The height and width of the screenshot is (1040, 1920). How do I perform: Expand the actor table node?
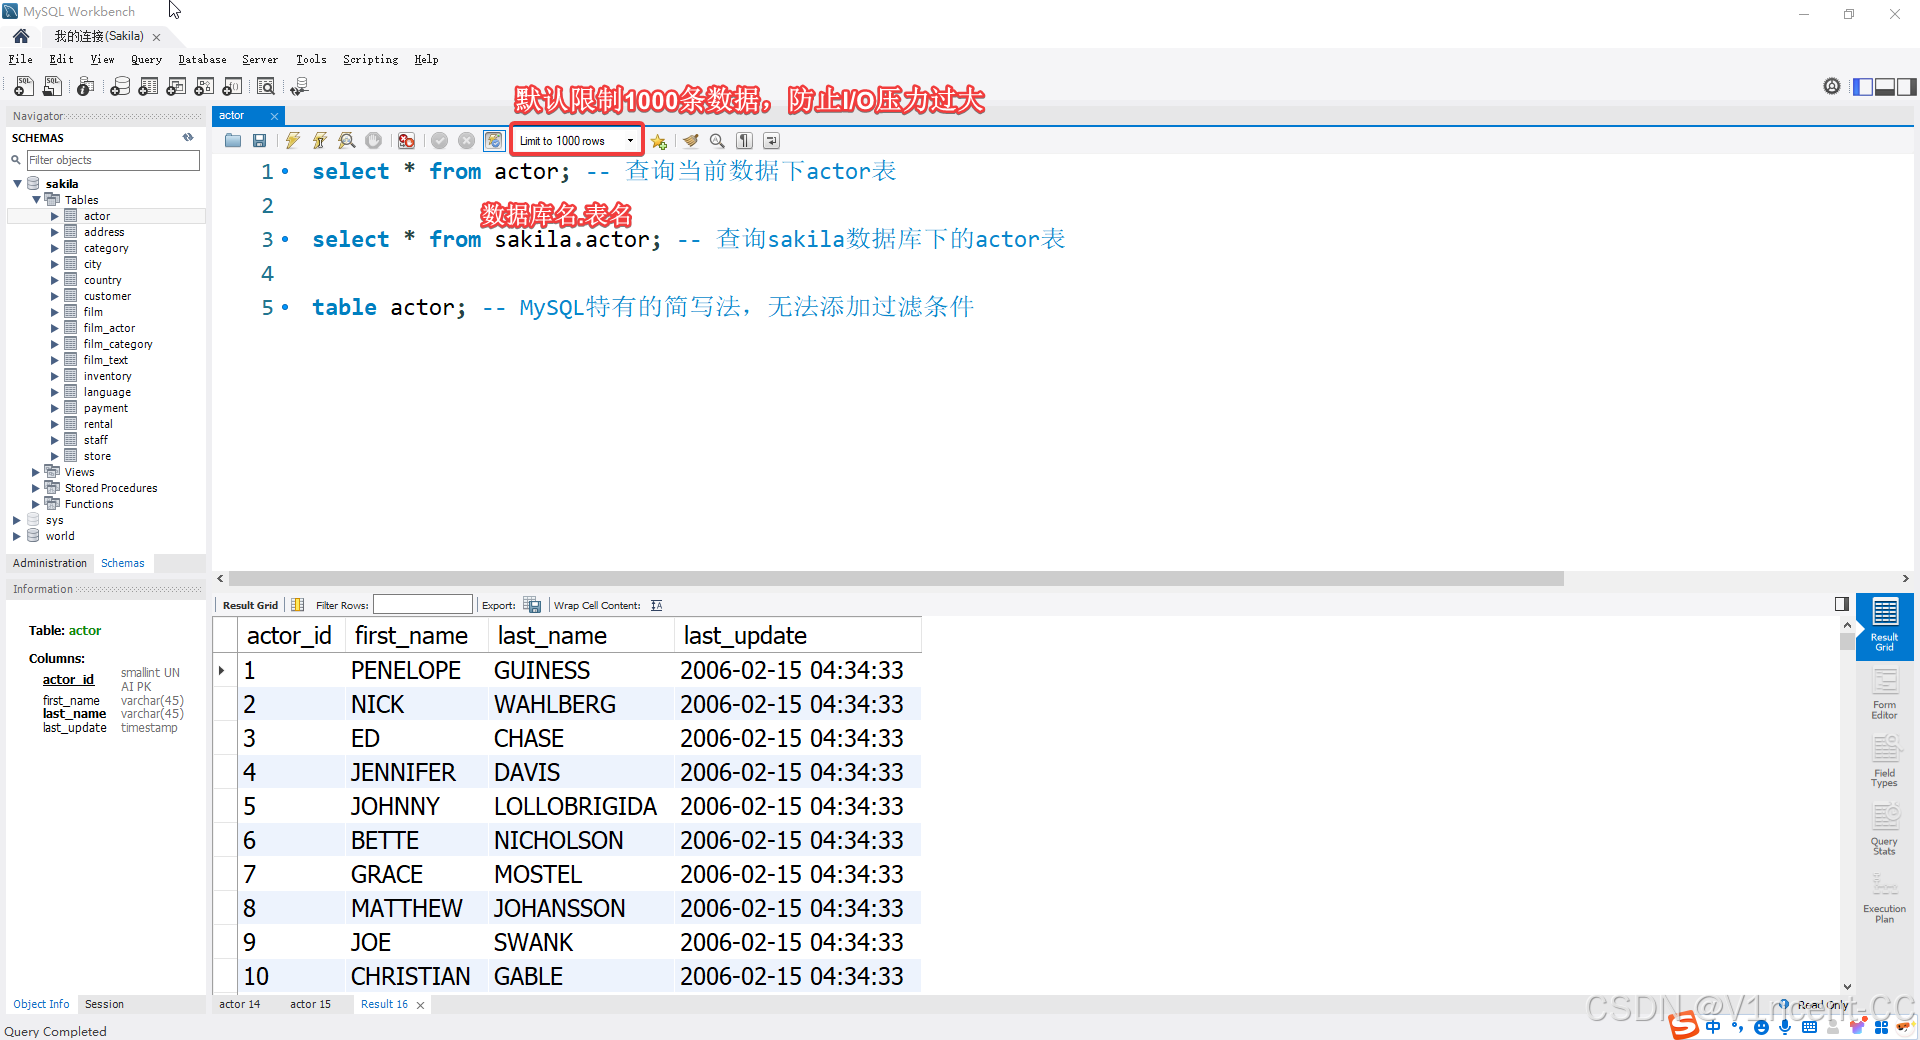pyautogui.click(x=55, y=216)
